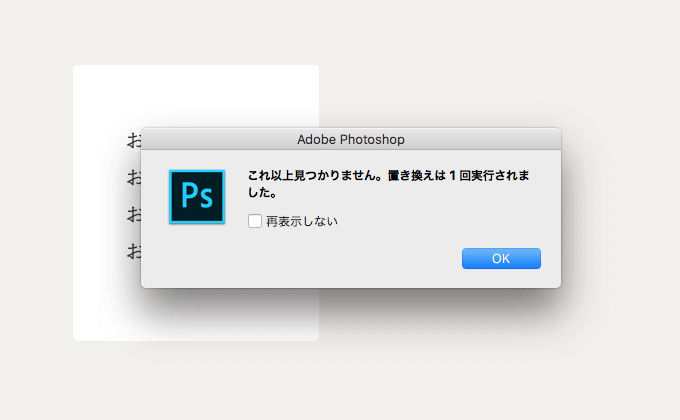
Task: Click the gray pasteboard left of the white canvas
Action: click(x=36, y=208)
